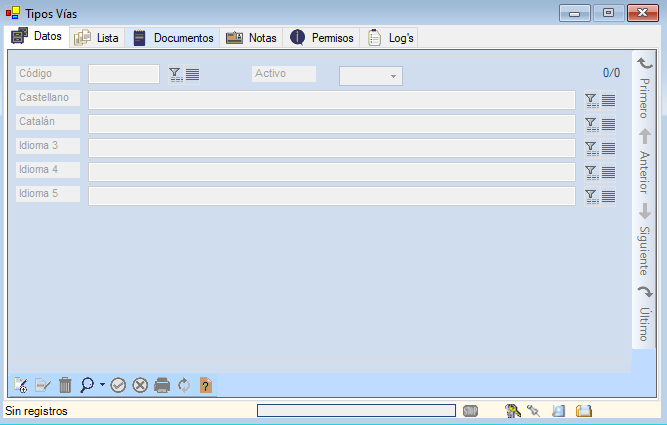
Task: Click the confirm checkmark circle icon
Action: [118, 385]
